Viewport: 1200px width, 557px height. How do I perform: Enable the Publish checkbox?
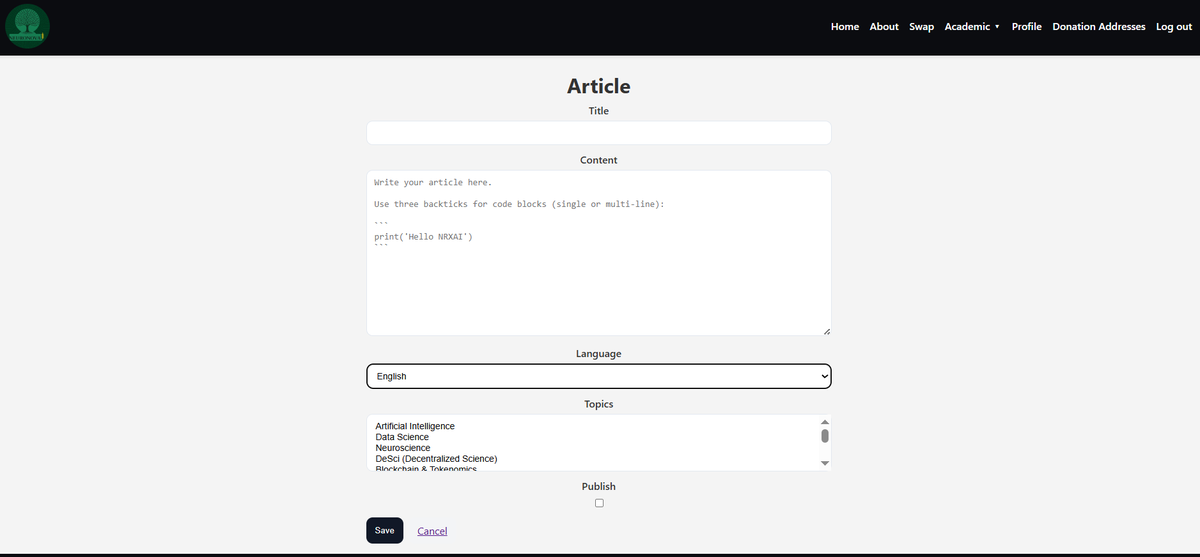(x=599, y=503)
